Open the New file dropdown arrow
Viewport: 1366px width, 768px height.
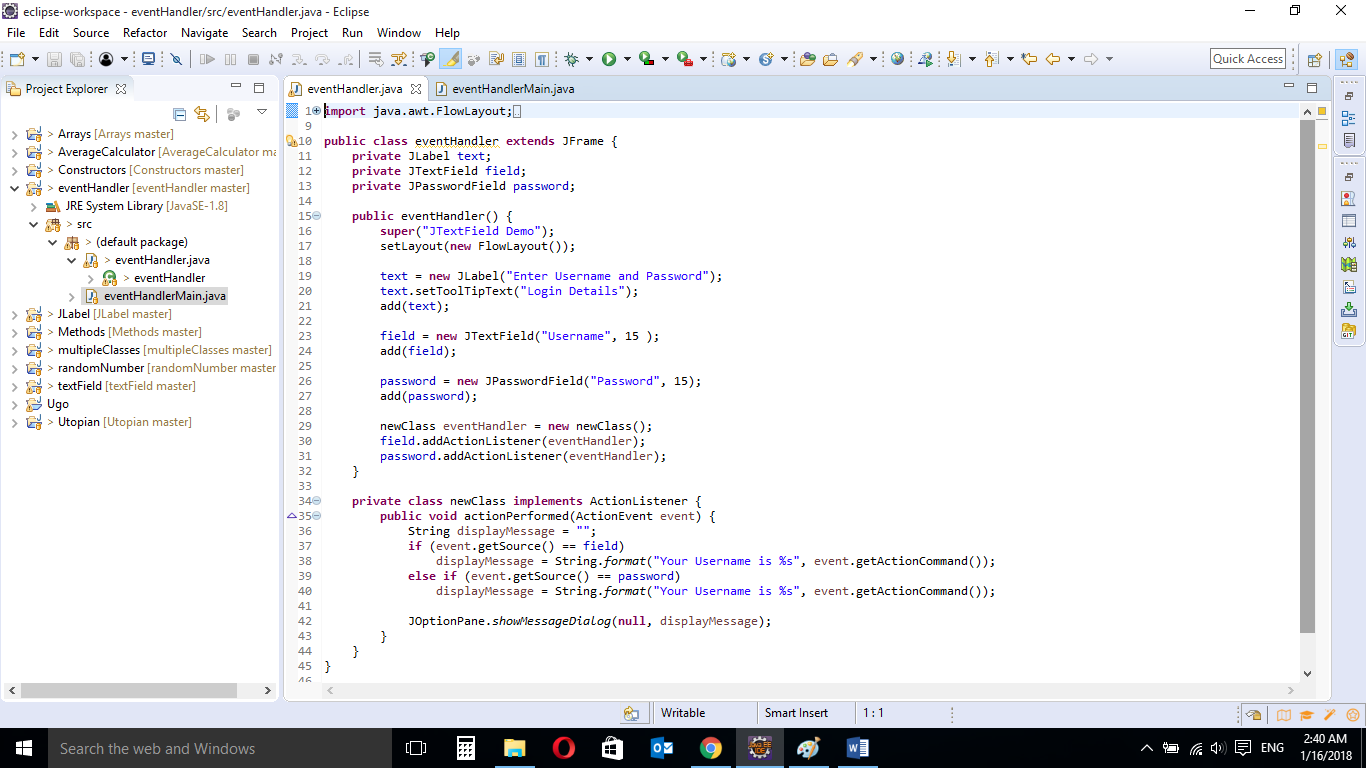coord(35,59)
